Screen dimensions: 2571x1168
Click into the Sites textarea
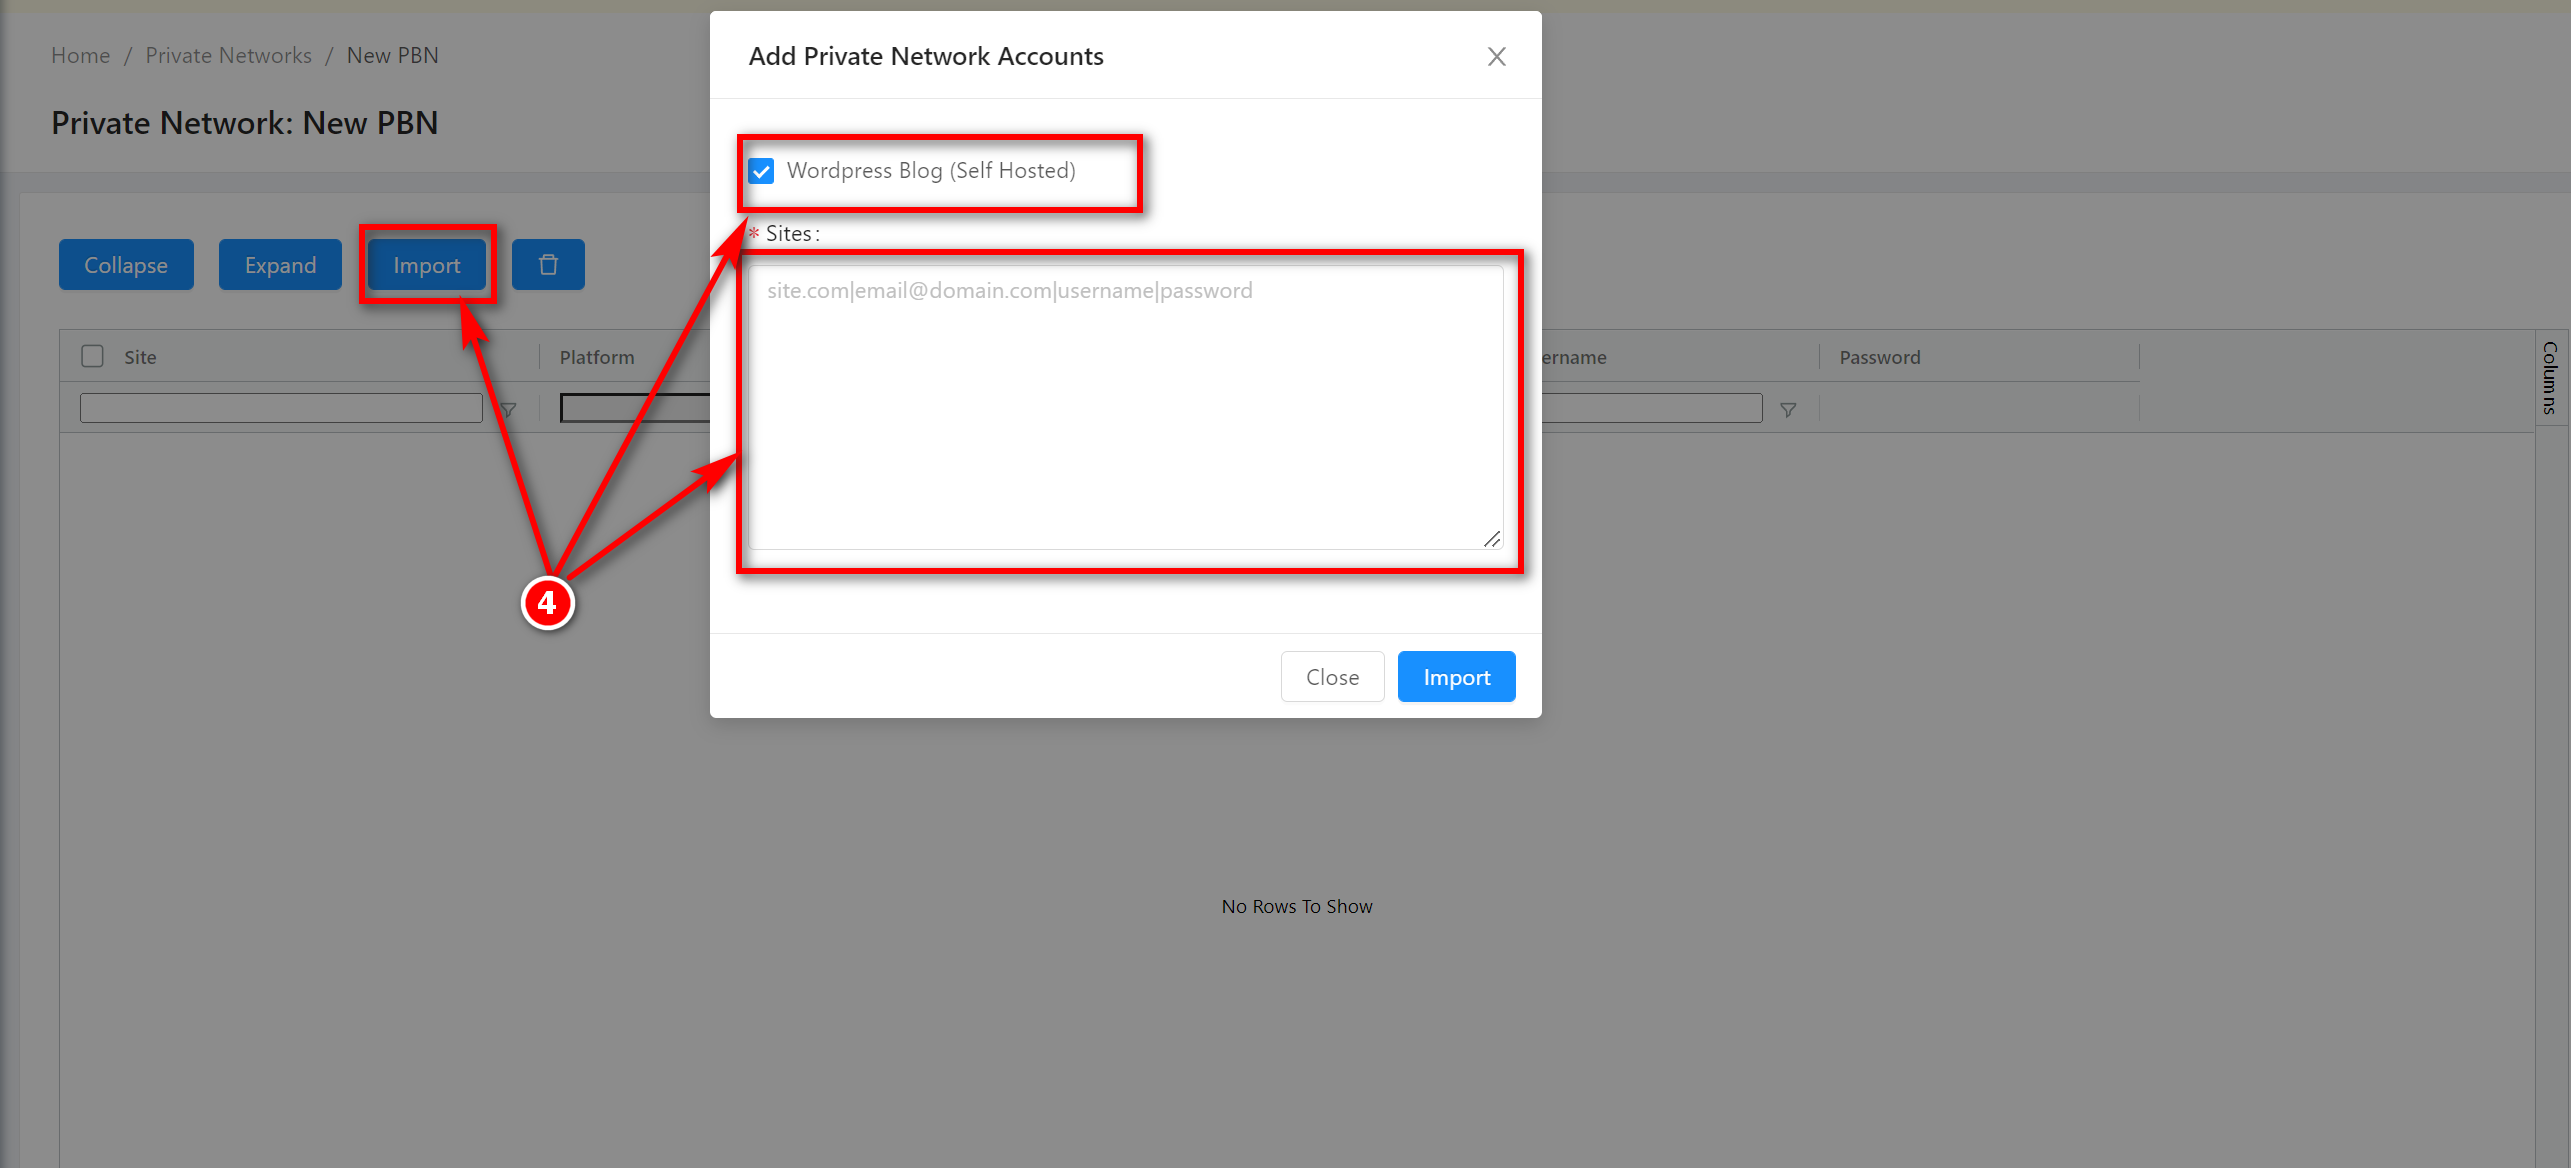click(x=1125, y=407)
